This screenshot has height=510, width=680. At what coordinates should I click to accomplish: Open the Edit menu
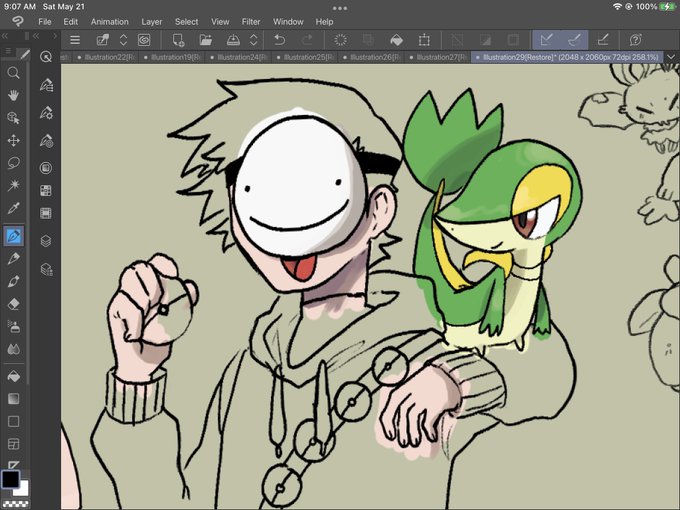coord(70,22)
